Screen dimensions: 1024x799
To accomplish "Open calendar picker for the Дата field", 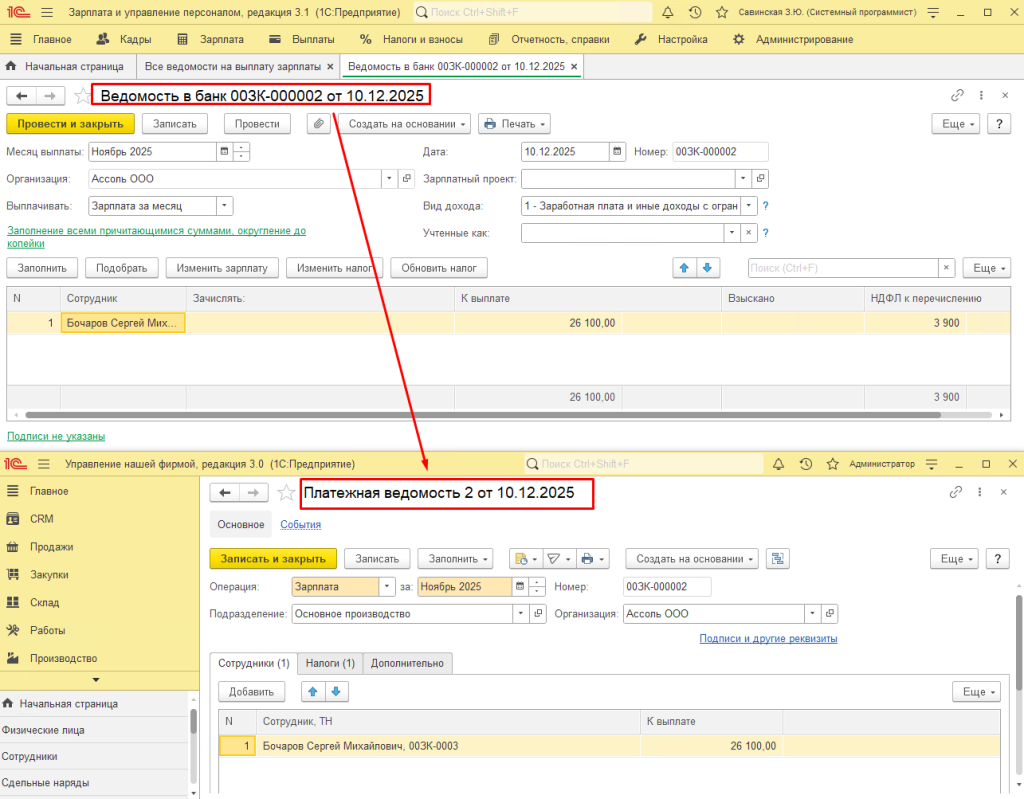I will [617, 152].
